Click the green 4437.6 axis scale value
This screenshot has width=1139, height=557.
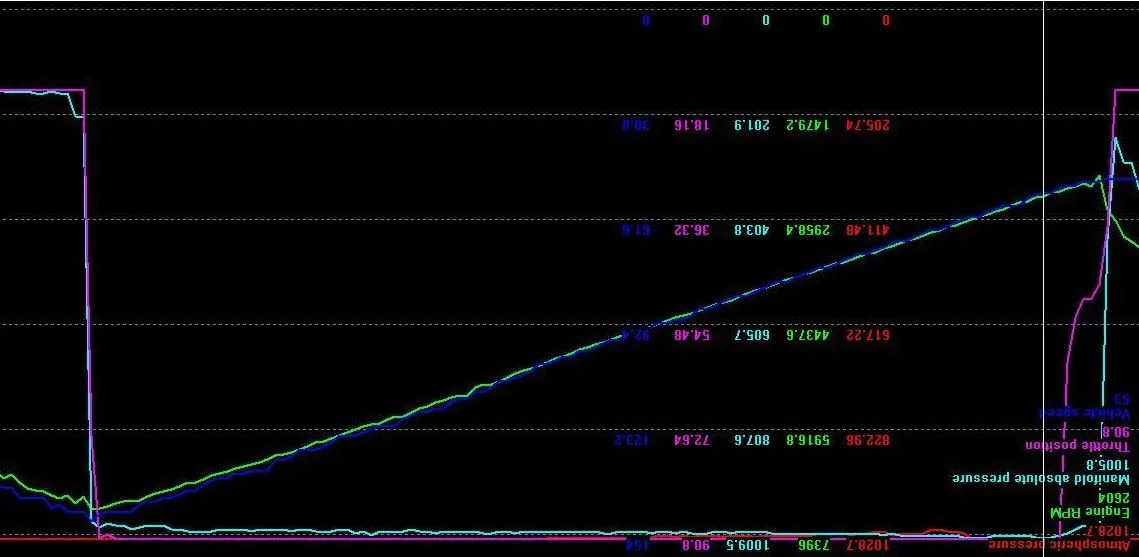click(808, 335)
